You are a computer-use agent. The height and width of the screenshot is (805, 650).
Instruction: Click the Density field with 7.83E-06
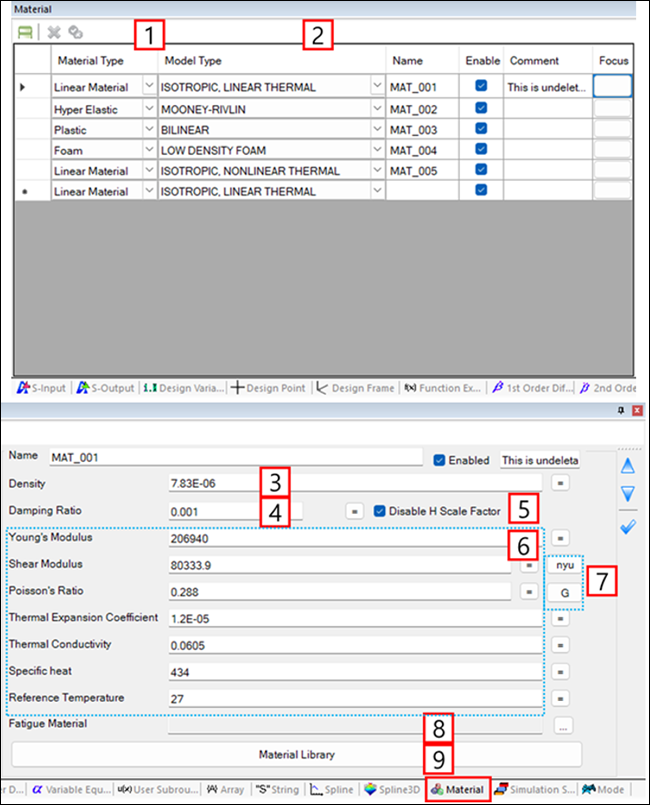(x=355, y=483)
